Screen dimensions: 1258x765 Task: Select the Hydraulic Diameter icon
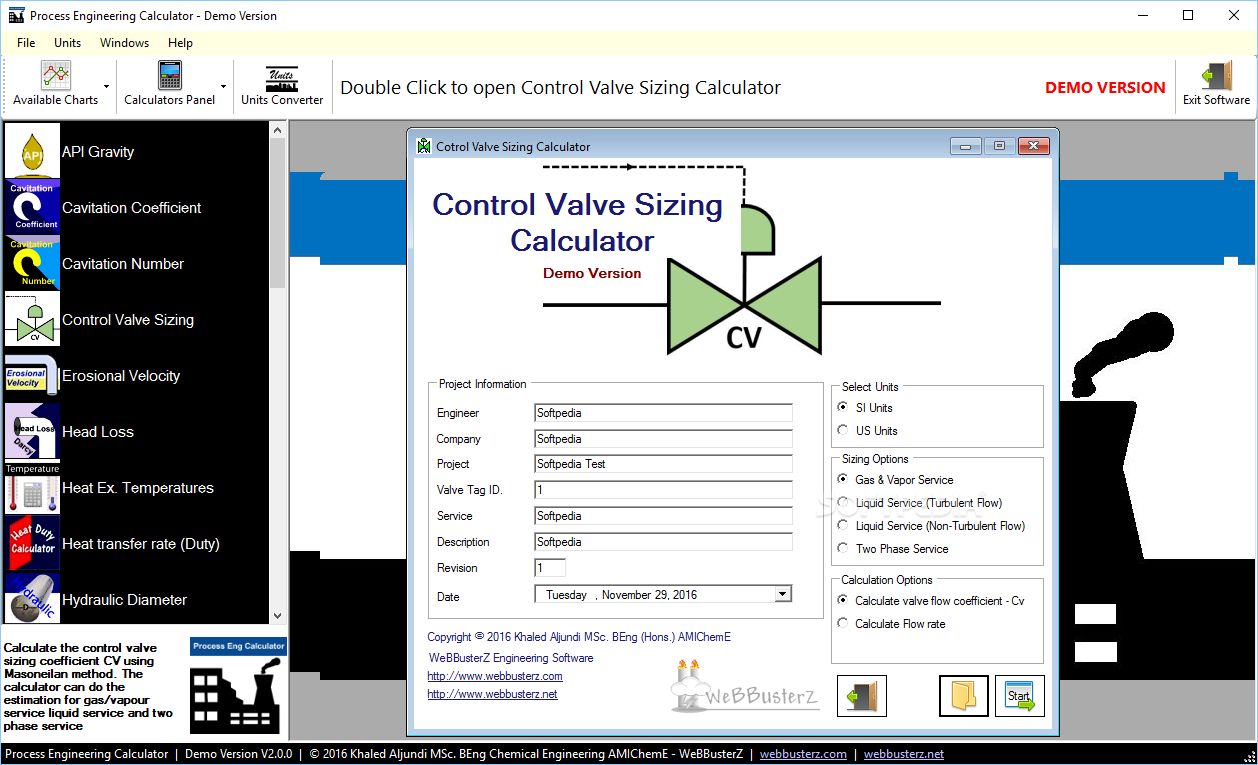pos(33,598)
